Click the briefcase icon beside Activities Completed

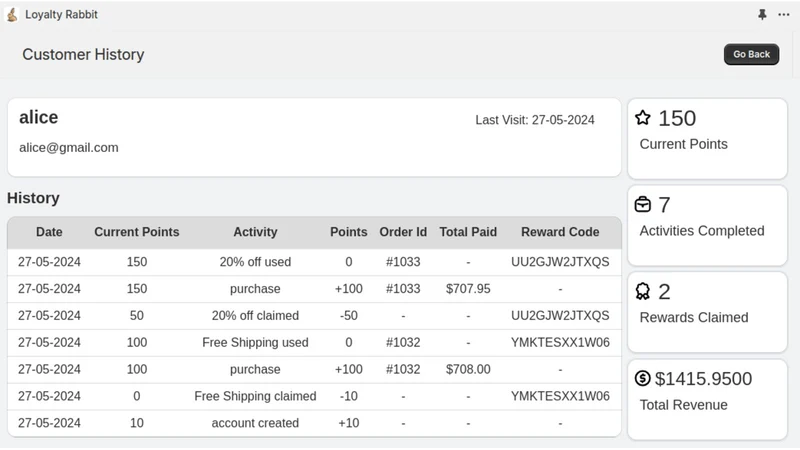click(x=643, y=204)
